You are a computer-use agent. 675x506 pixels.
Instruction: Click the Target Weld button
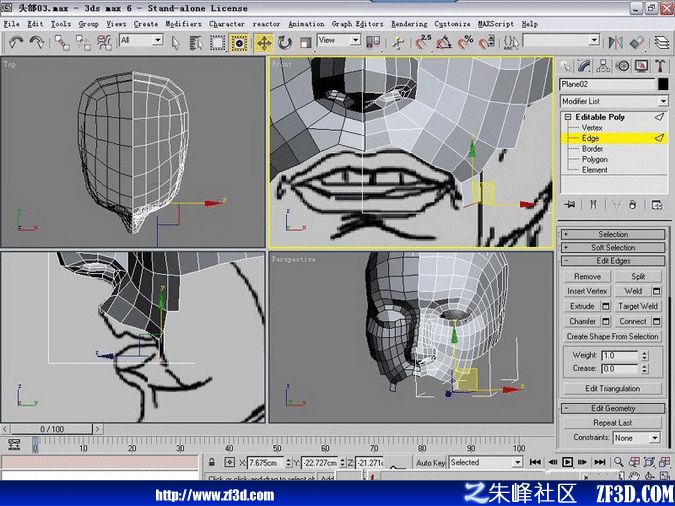click(x=638, y=306)
